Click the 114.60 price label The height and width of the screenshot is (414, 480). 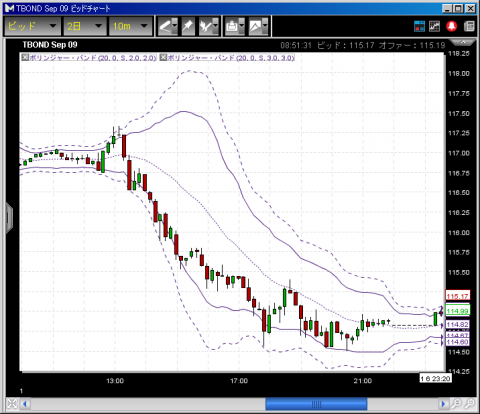click(458, 342)
